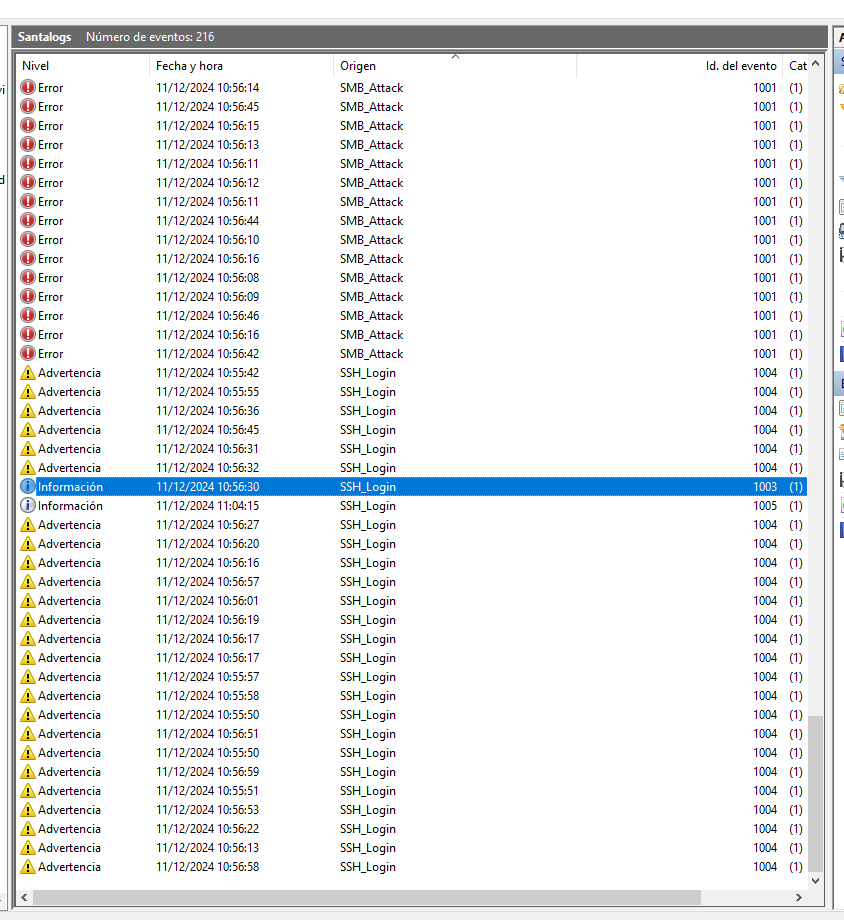The width and height of the screenshot is (844, 920).
Task: Select the timestamp 11/12/2024 10:55:58
Action: (x=207, y=696)
